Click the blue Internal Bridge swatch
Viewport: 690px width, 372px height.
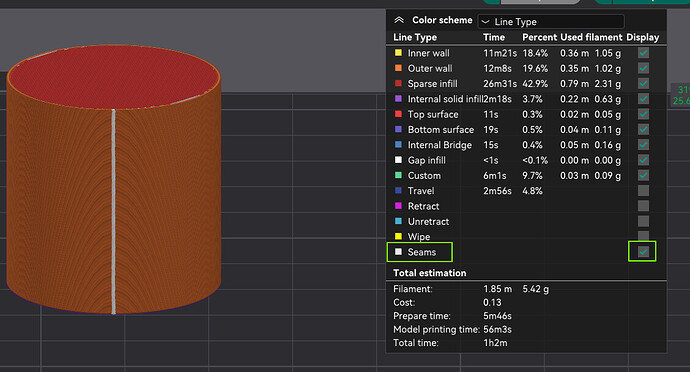point(398,144)
